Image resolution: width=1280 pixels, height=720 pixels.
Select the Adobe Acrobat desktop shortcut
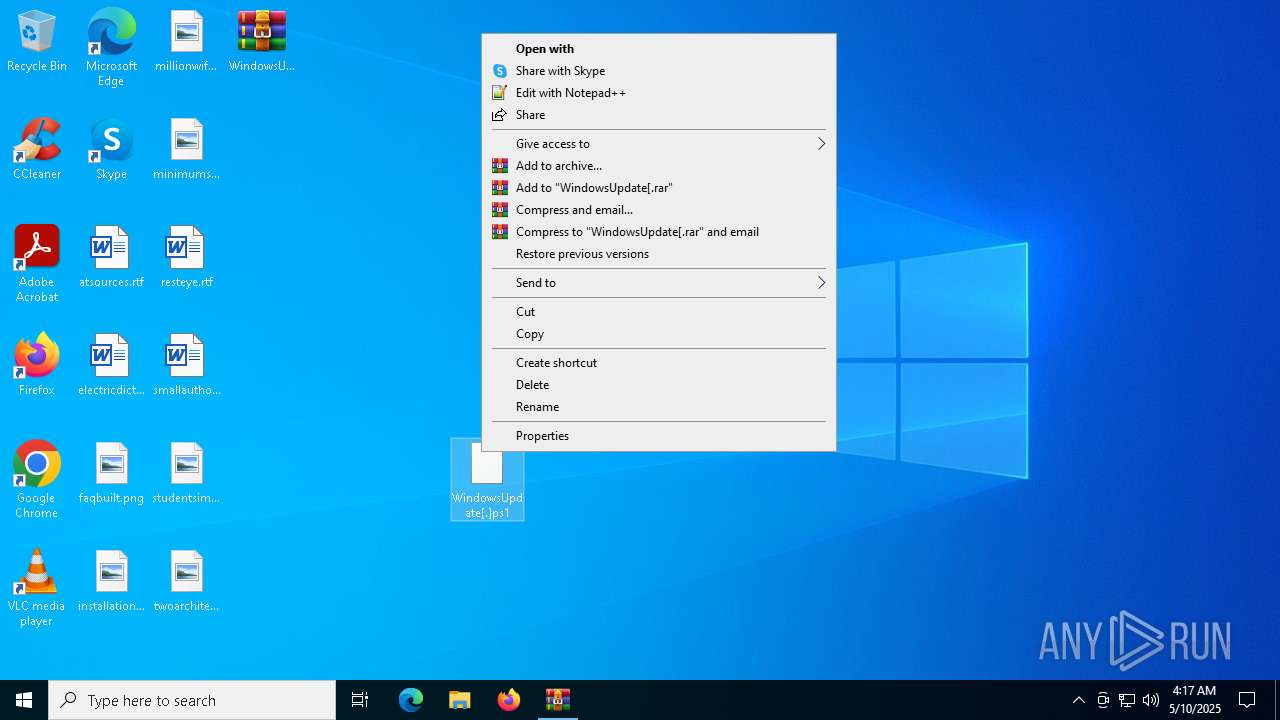pyautogui.click(x=37, y=264)
